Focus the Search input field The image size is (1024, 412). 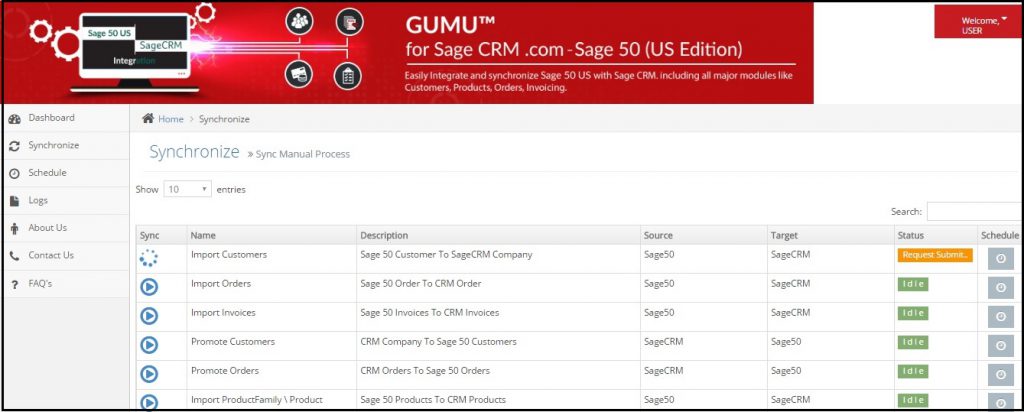[x=974, y=212]
